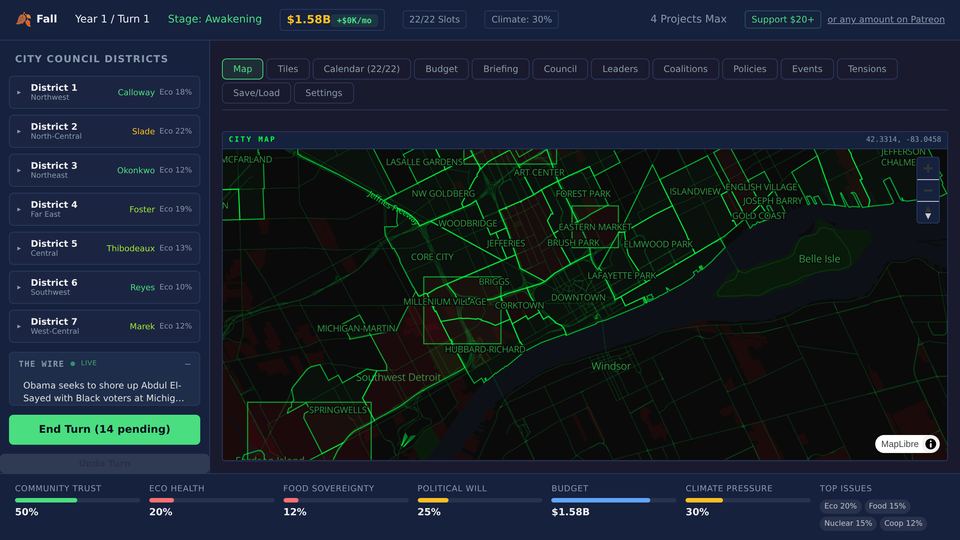Viewport: 960px width, 540px height.
Task: Follow 'or any amount on Patreon' link
Action: (x=886, y=19)
